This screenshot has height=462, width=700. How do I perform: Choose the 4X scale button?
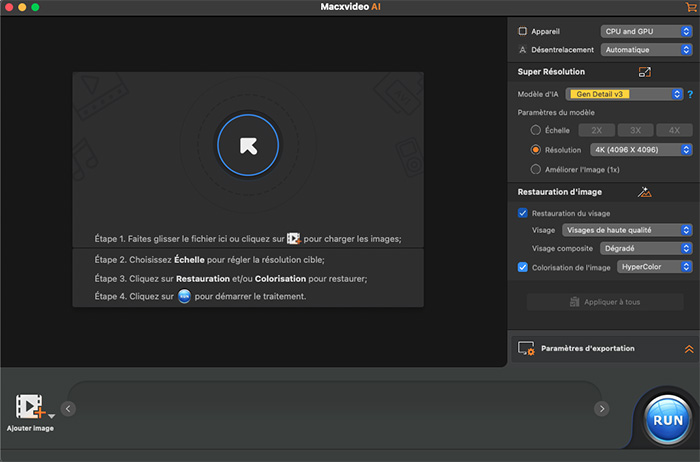click(x=674, y=130)
